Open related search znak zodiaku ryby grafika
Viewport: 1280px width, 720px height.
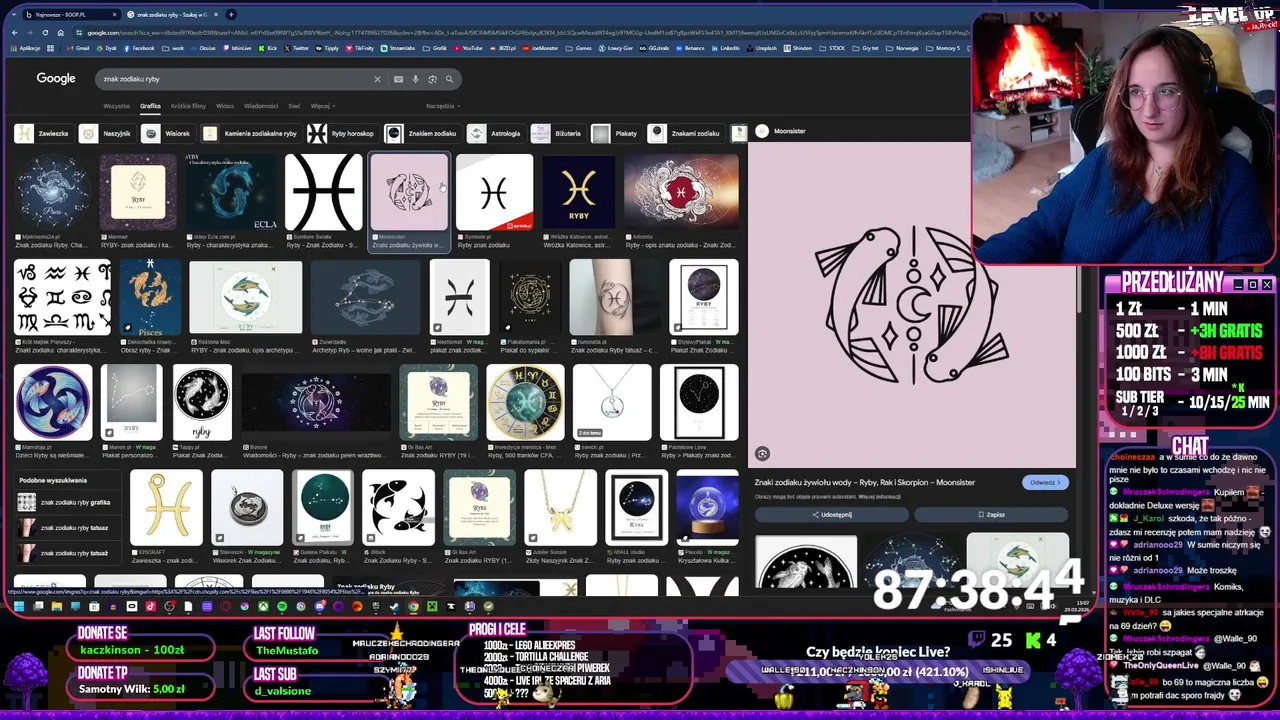(65, 503)
